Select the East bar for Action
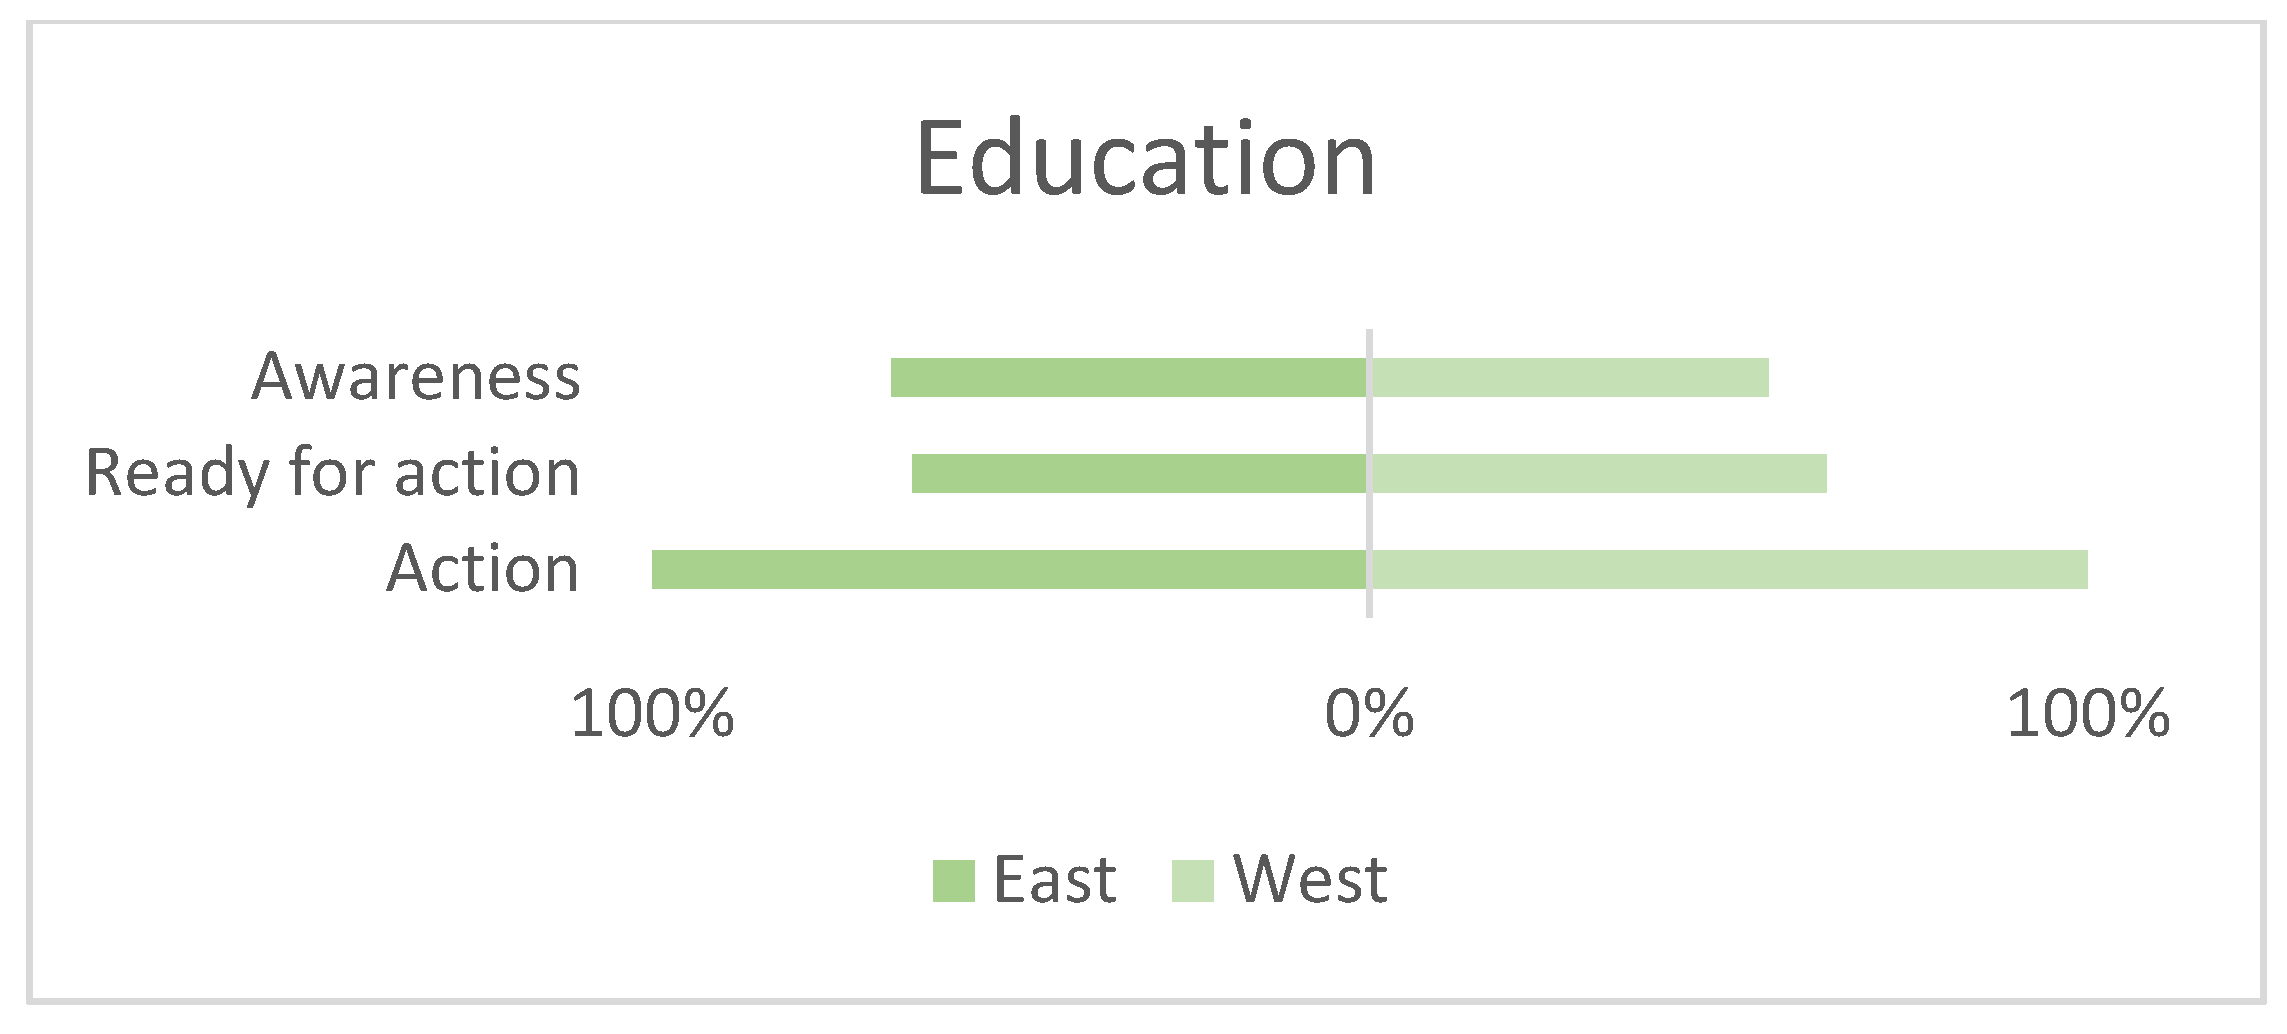Viewport: 2287px width, 1034px height. [1008, 570]
